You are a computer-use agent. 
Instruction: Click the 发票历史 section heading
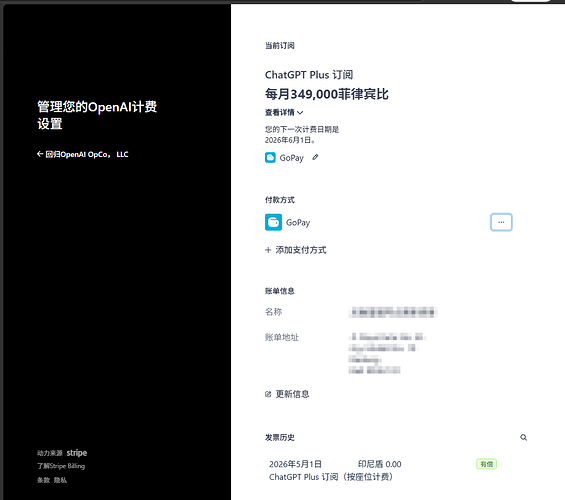click(280, 437)
